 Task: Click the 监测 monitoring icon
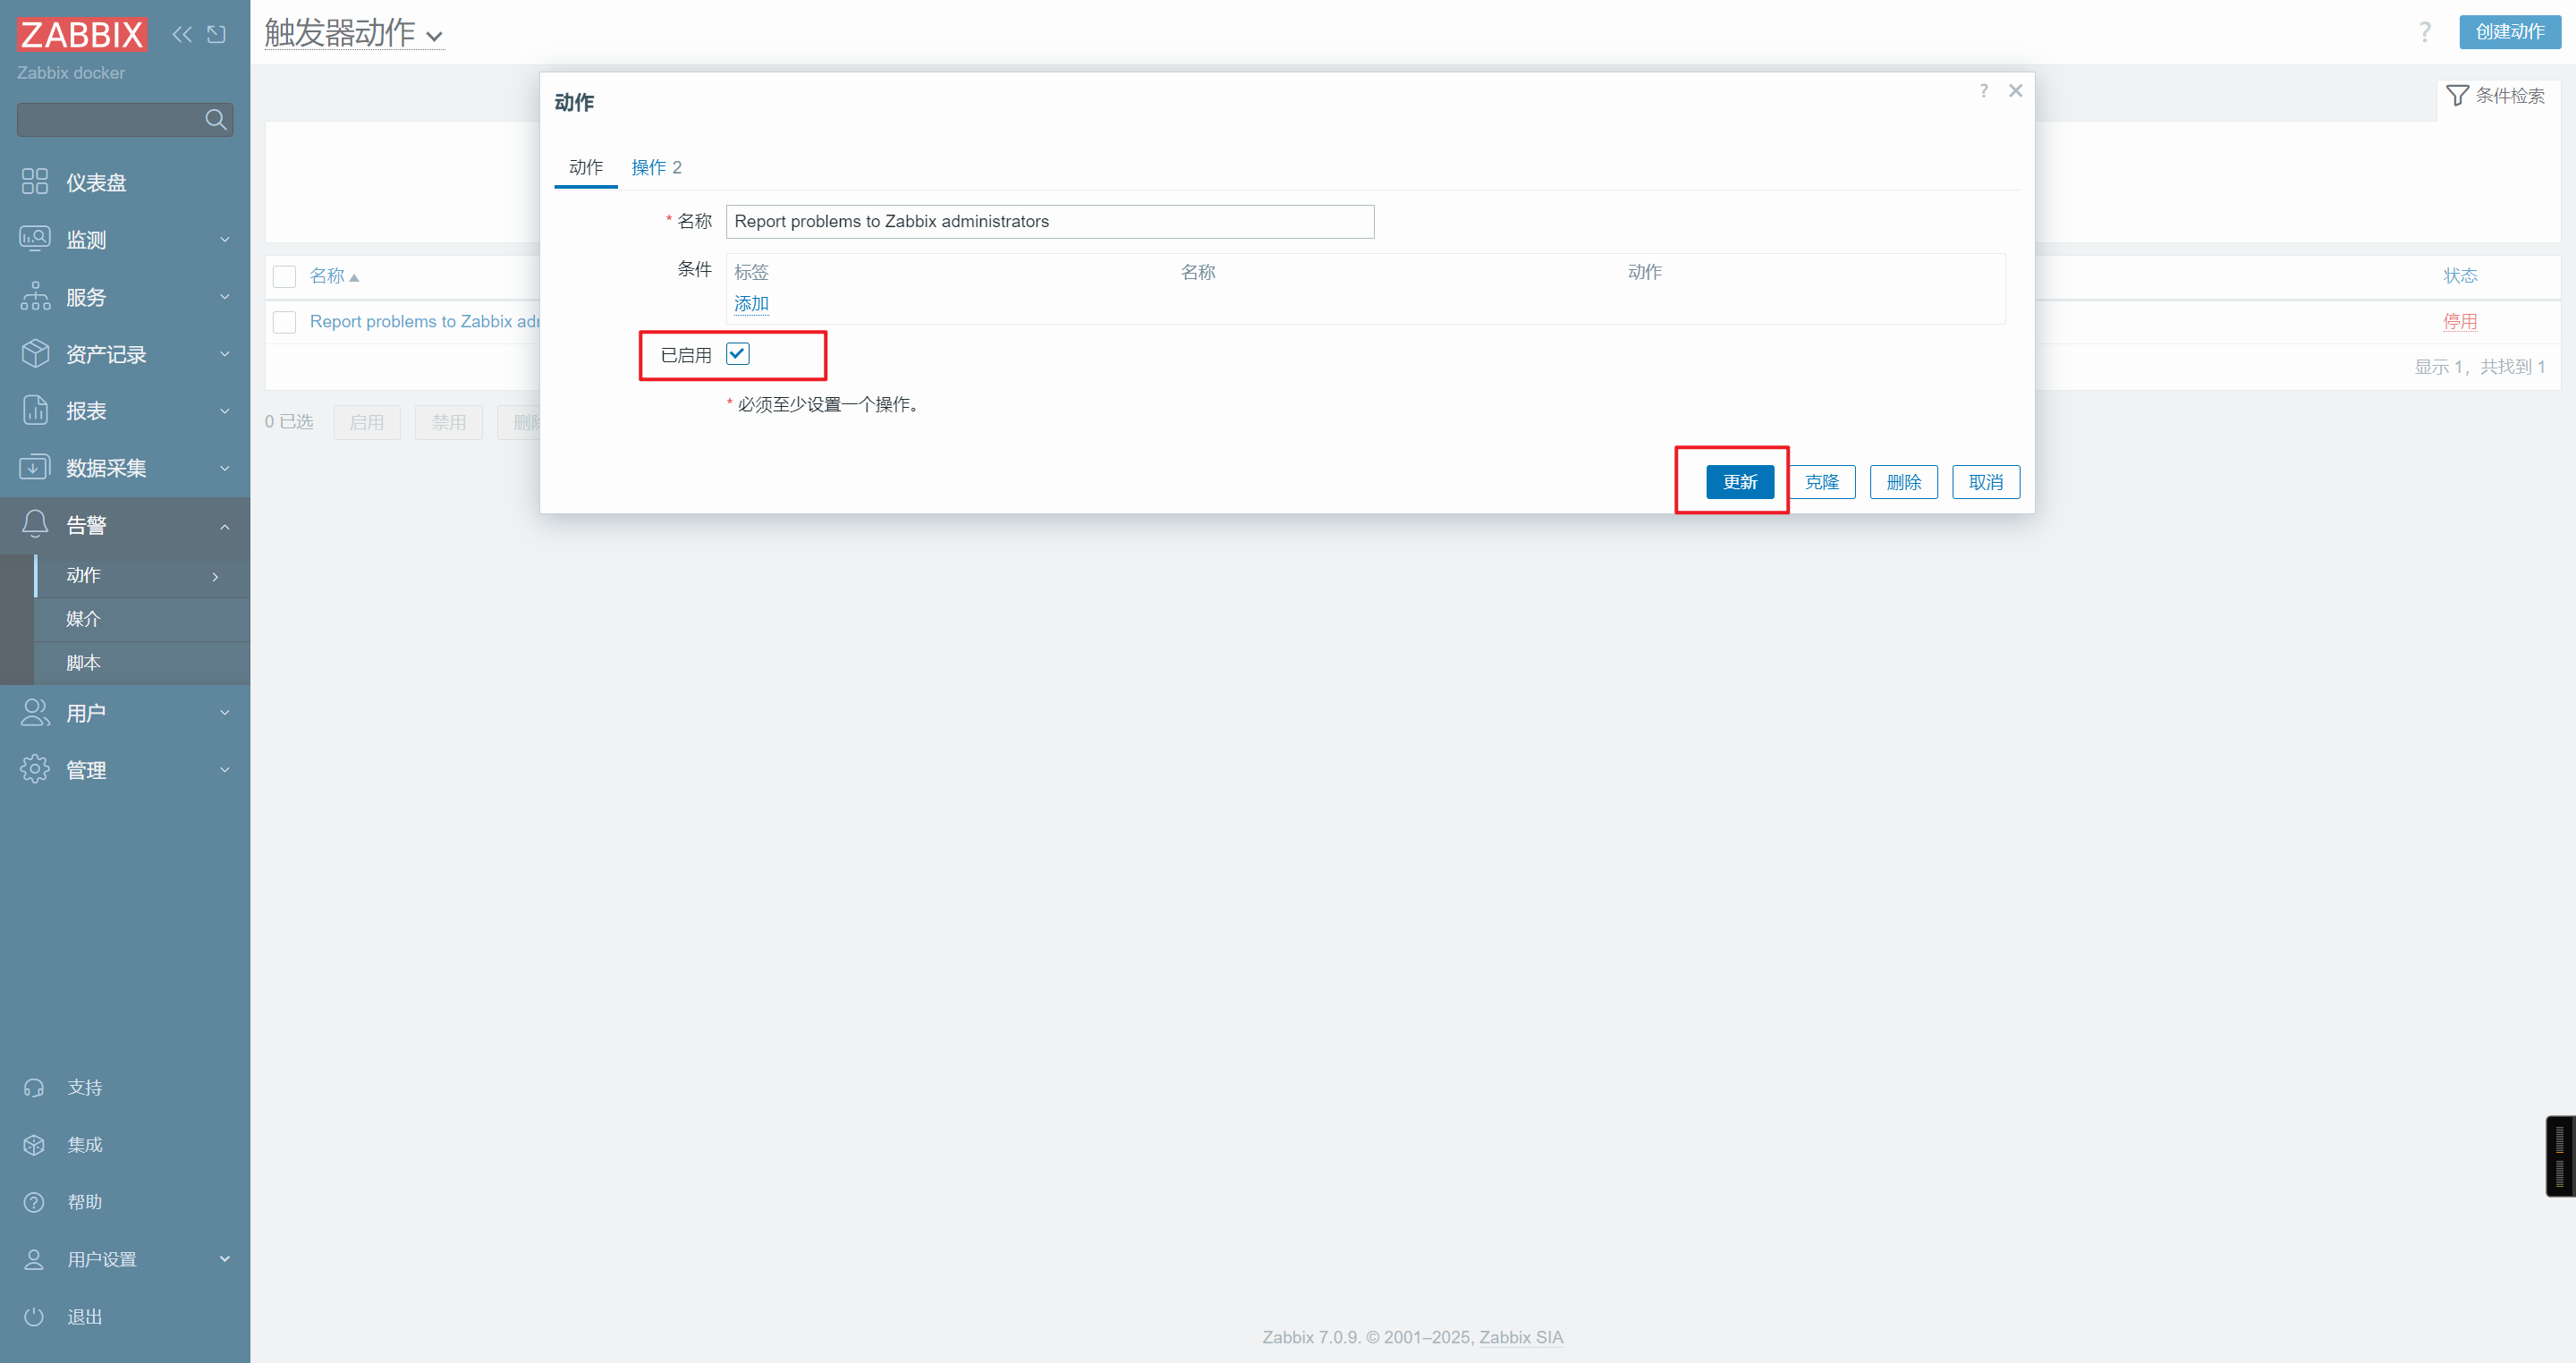[35, 239]
